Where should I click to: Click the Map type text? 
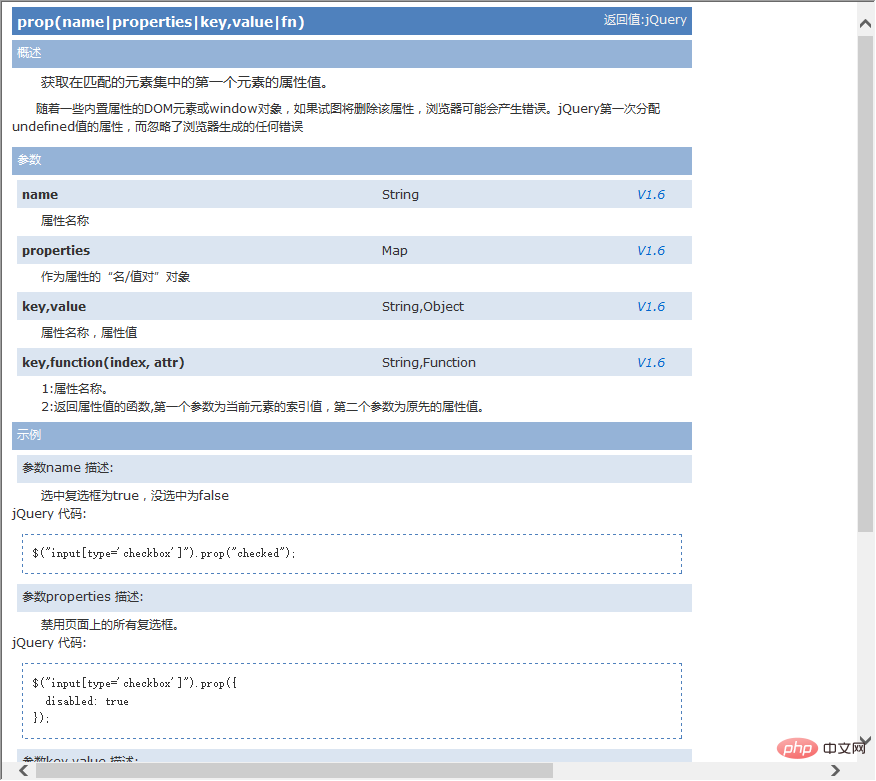point(394,250)
